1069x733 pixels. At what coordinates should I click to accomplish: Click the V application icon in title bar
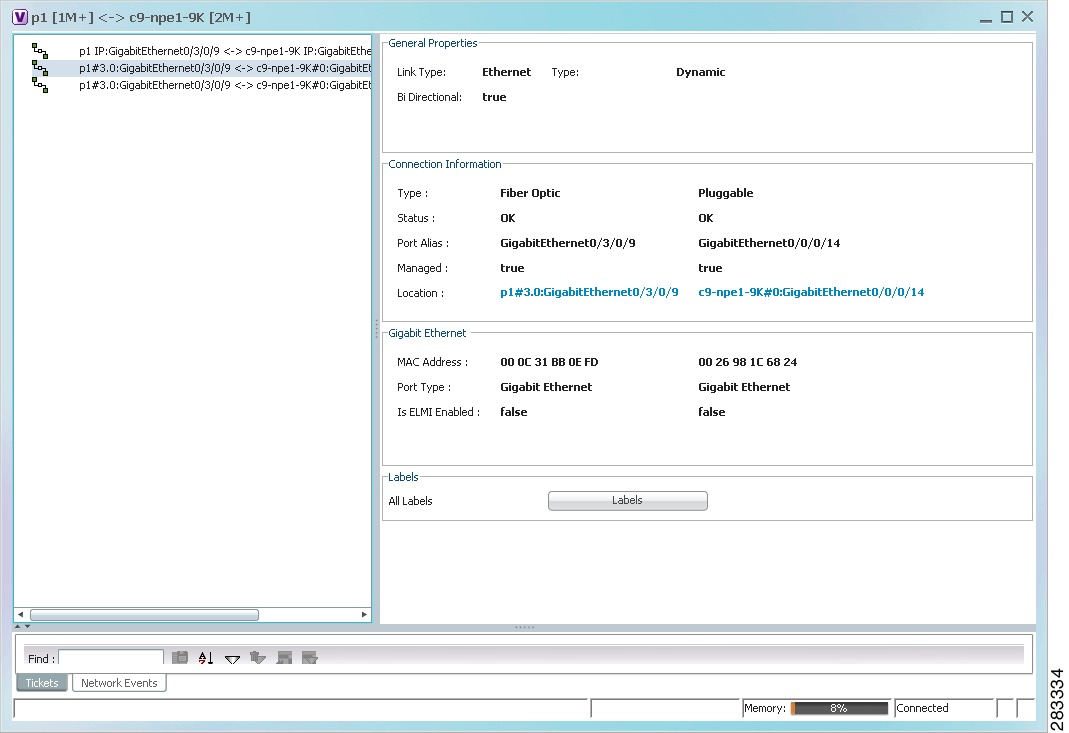pos(20,17)
